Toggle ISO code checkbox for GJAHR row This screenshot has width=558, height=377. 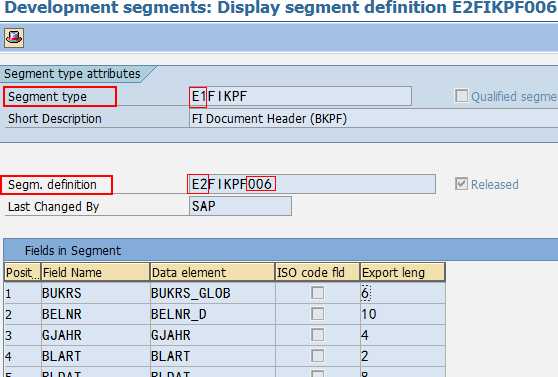pos(317,335)
